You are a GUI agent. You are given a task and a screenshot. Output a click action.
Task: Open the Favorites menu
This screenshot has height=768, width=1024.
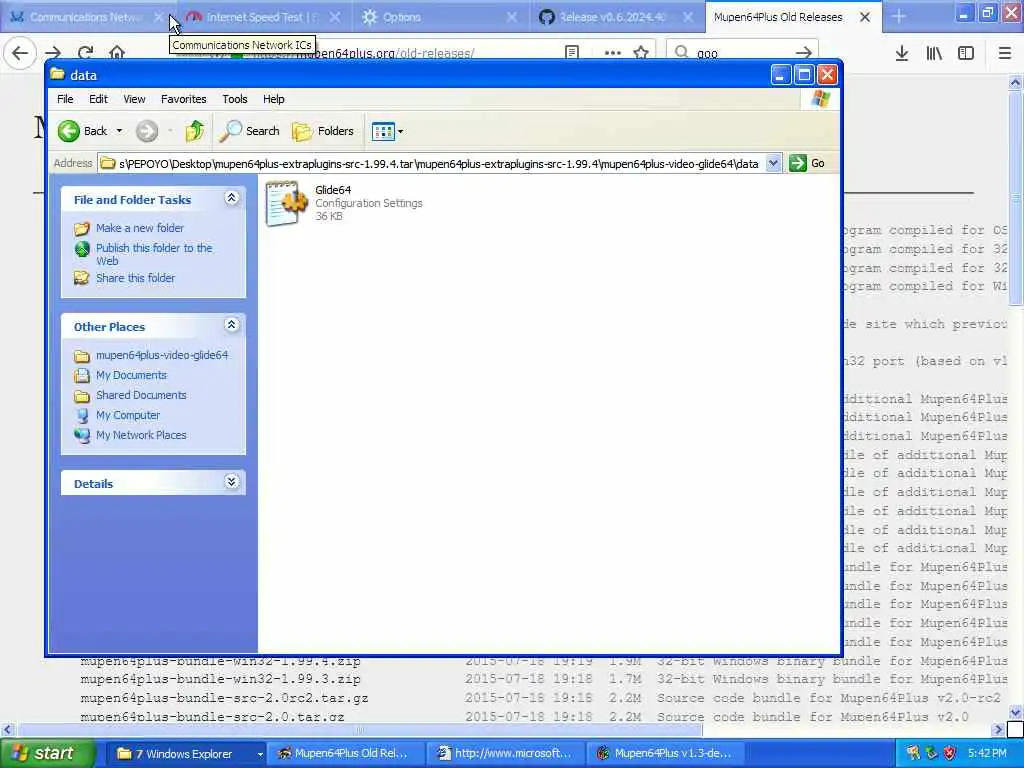point(184,99)
